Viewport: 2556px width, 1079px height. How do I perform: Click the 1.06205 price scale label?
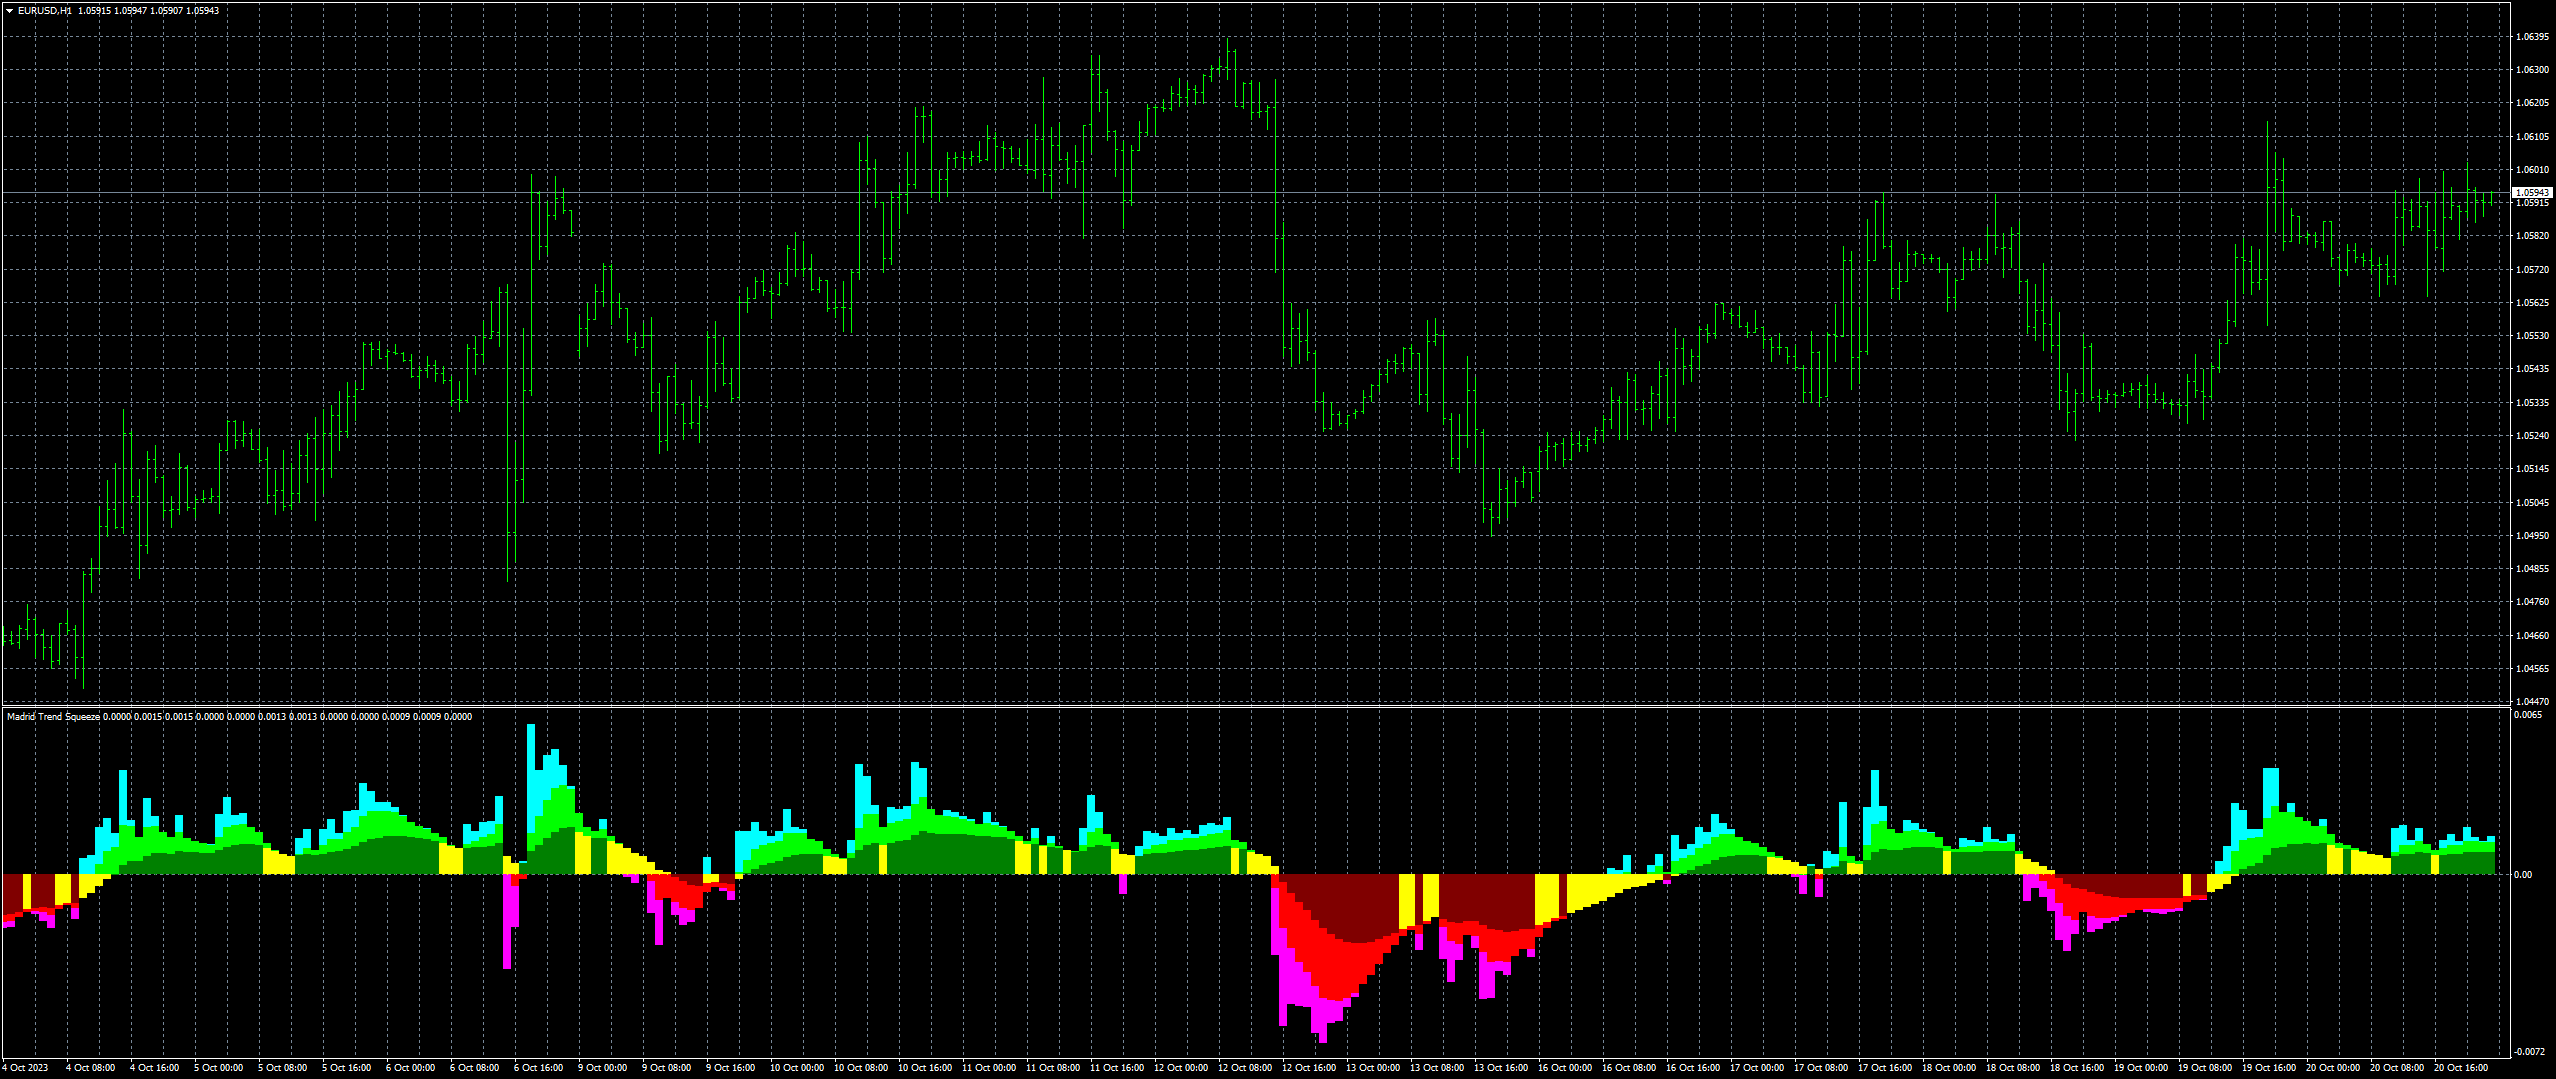[x=2532, y=103]
